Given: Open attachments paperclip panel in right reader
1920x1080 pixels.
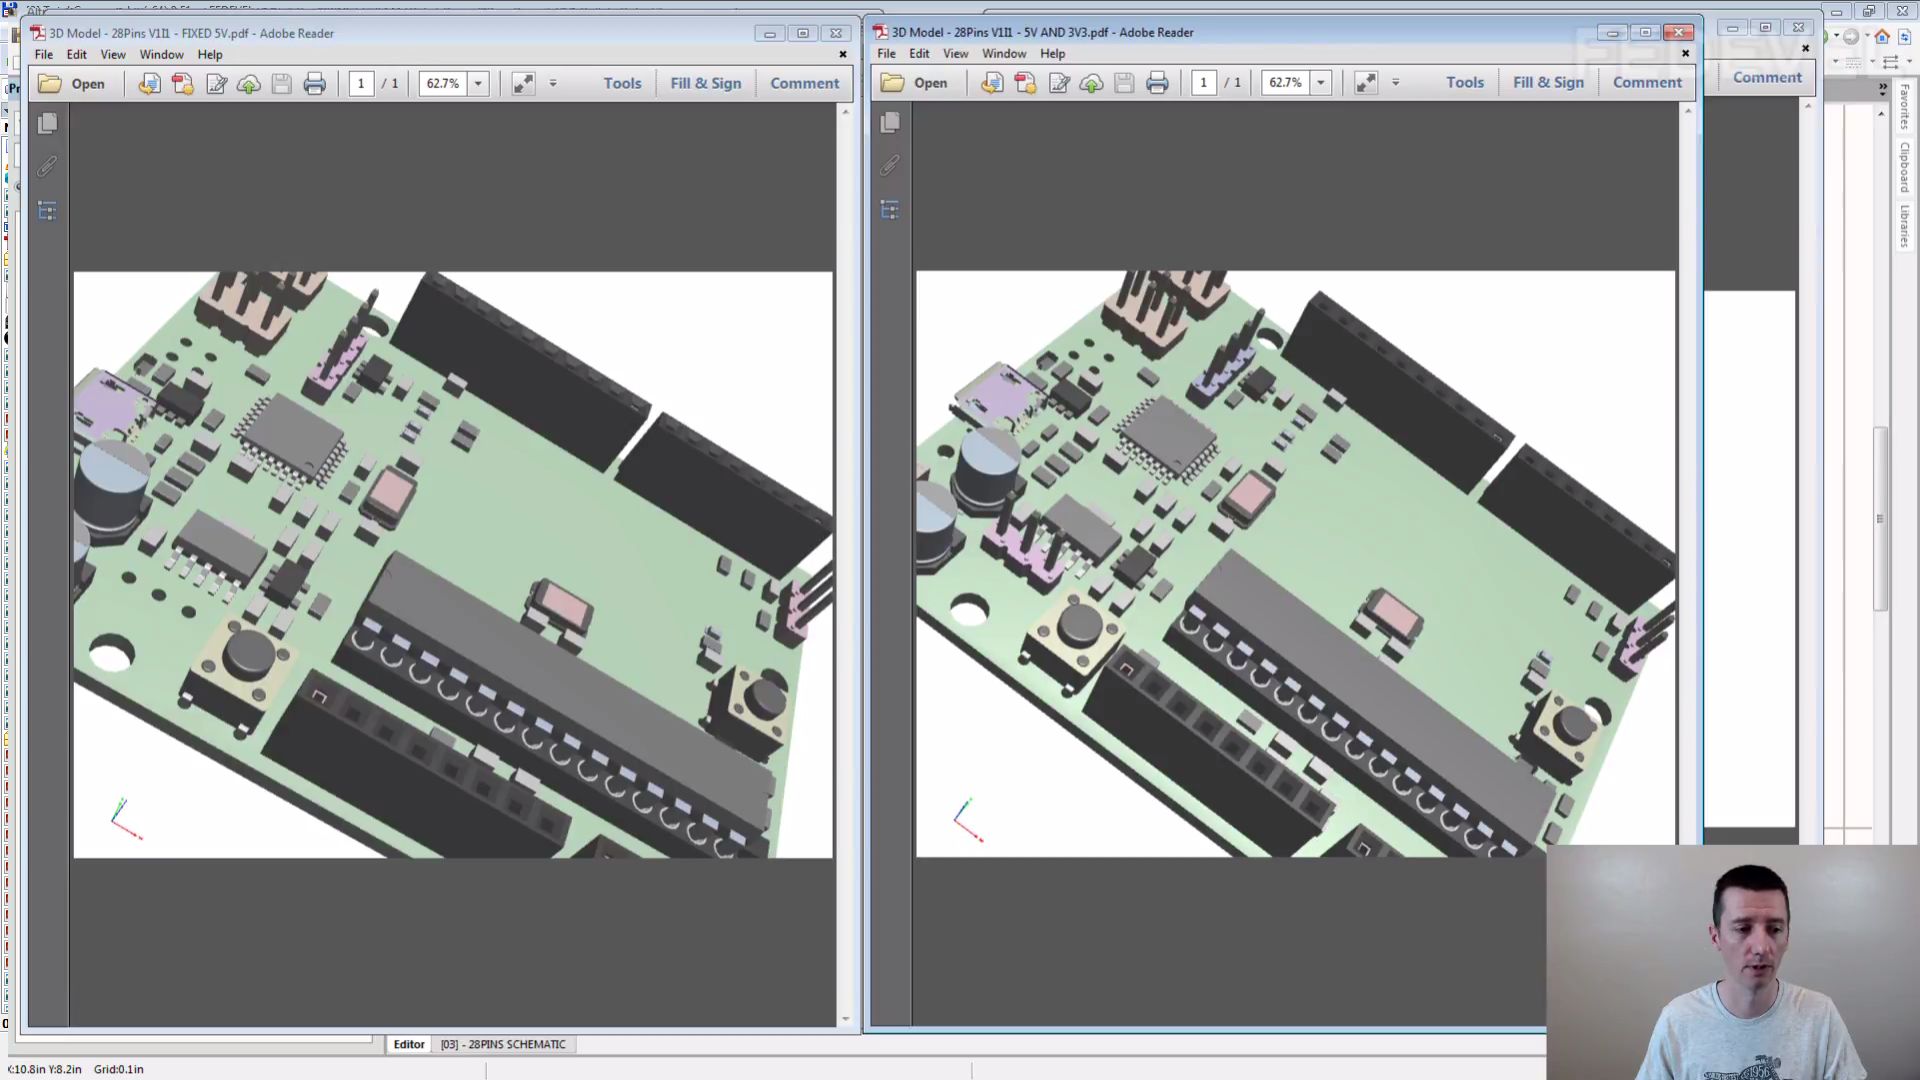Looking at the screenshot, I should tap(889, 165).
